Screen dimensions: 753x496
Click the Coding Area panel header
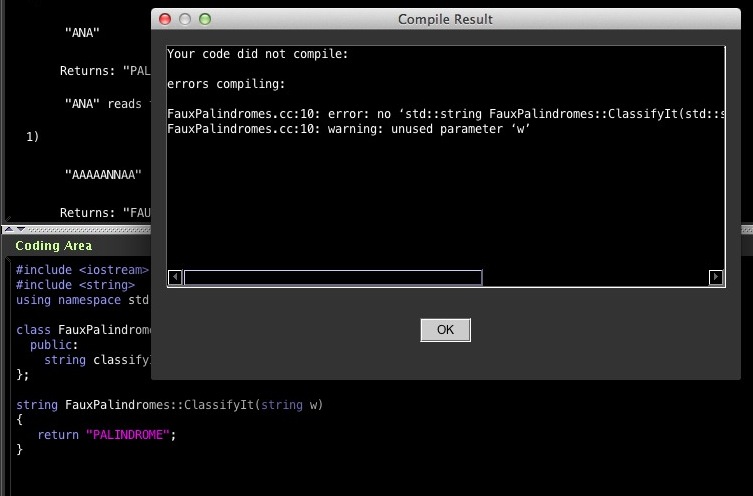pos(54,246)
